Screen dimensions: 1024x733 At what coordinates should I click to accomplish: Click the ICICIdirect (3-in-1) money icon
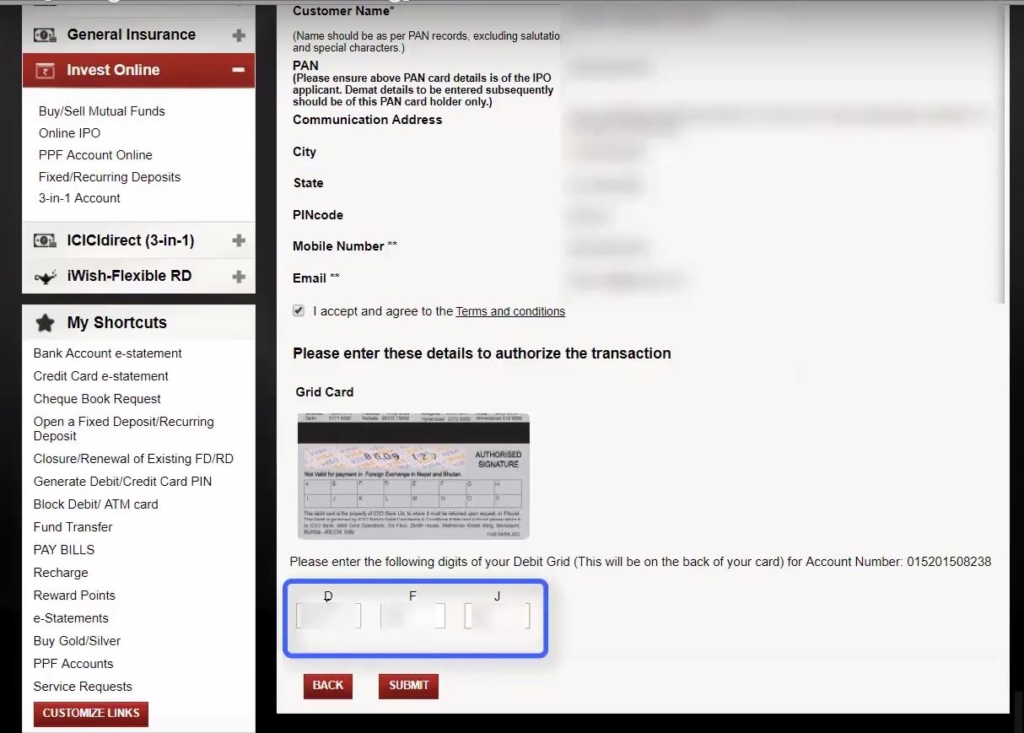click(x=45, y=240)
